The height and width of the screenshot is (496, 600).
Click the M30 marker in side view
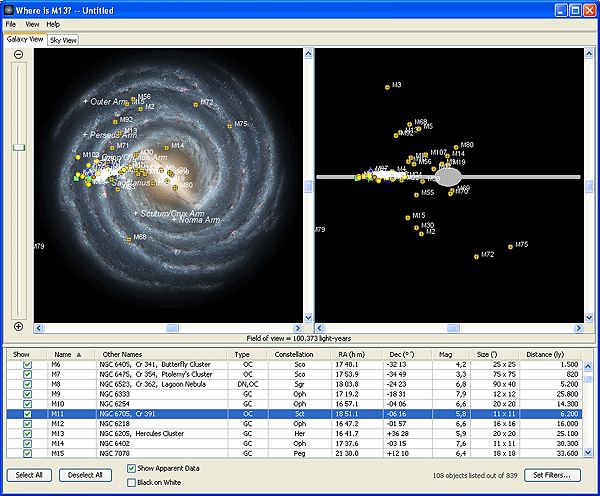pyautogui.click(x=416, y=227)
